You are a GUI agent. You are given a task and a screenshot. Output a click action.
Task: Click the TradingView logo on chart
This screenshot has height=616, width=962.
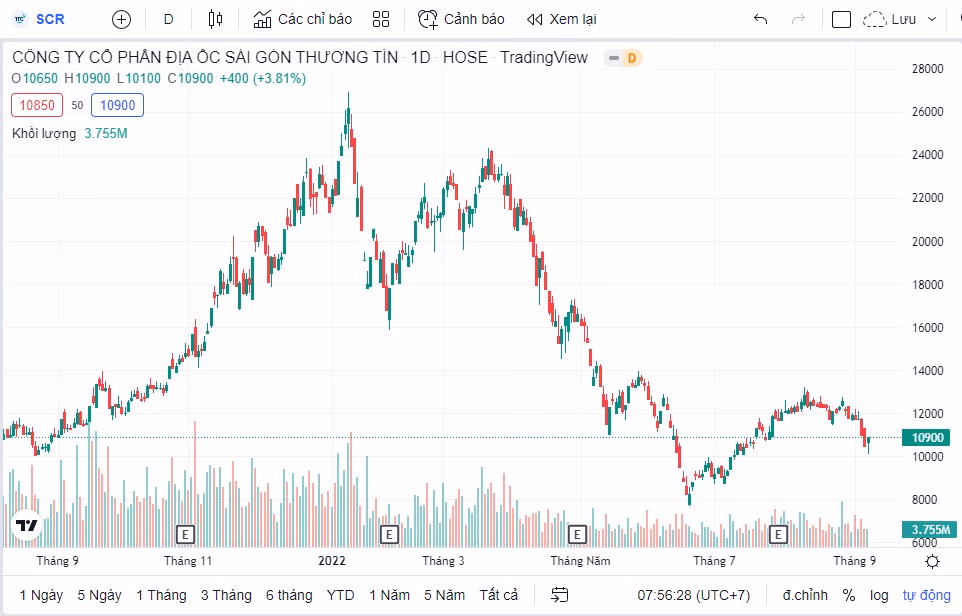[26, 525]
